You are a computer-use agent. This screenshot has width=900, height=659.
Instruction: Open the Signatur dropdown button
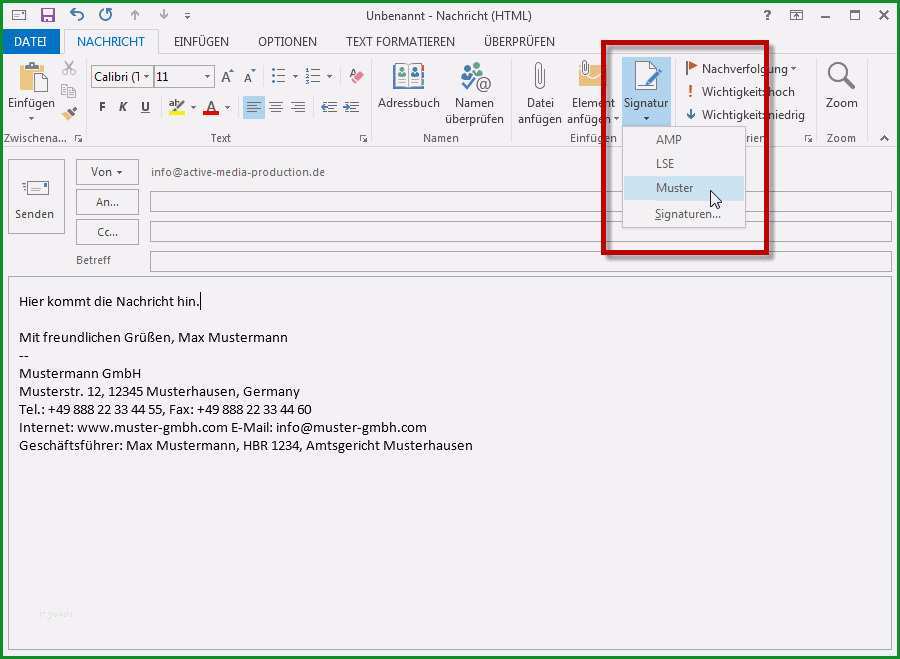646,92
